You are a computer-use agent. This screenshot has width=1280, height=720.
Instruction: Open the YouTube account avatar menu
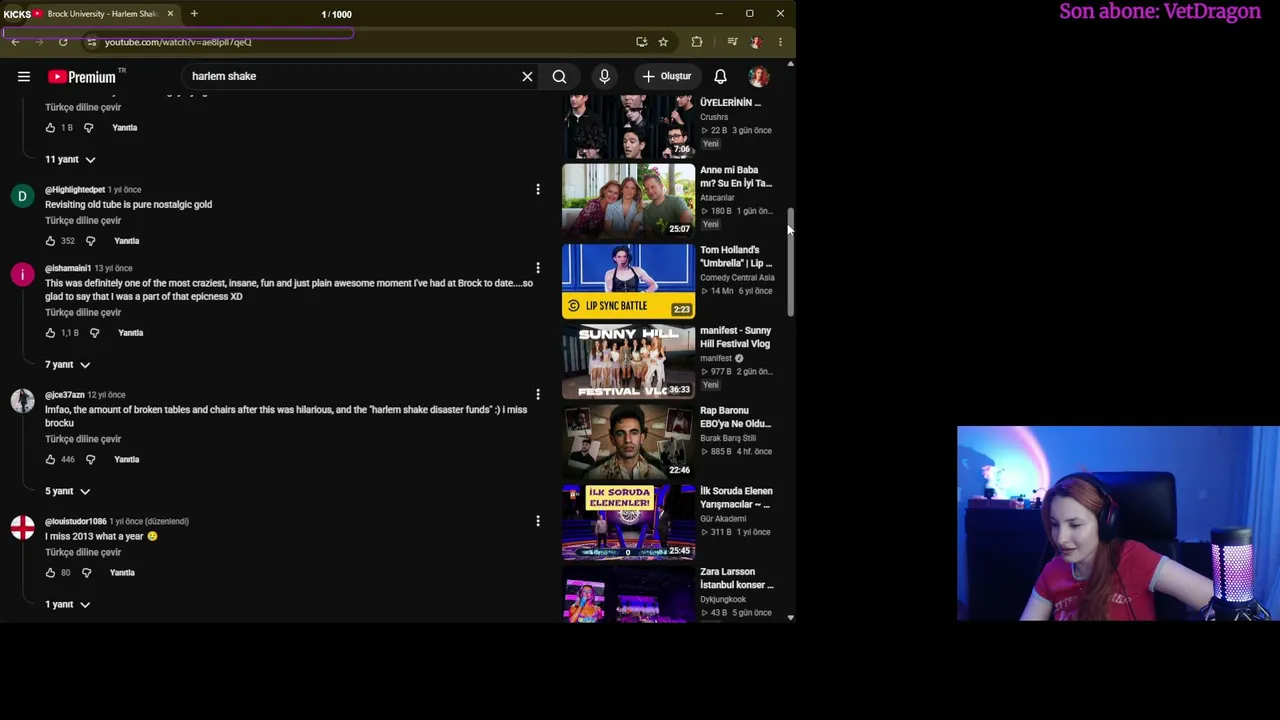point(759,76)
